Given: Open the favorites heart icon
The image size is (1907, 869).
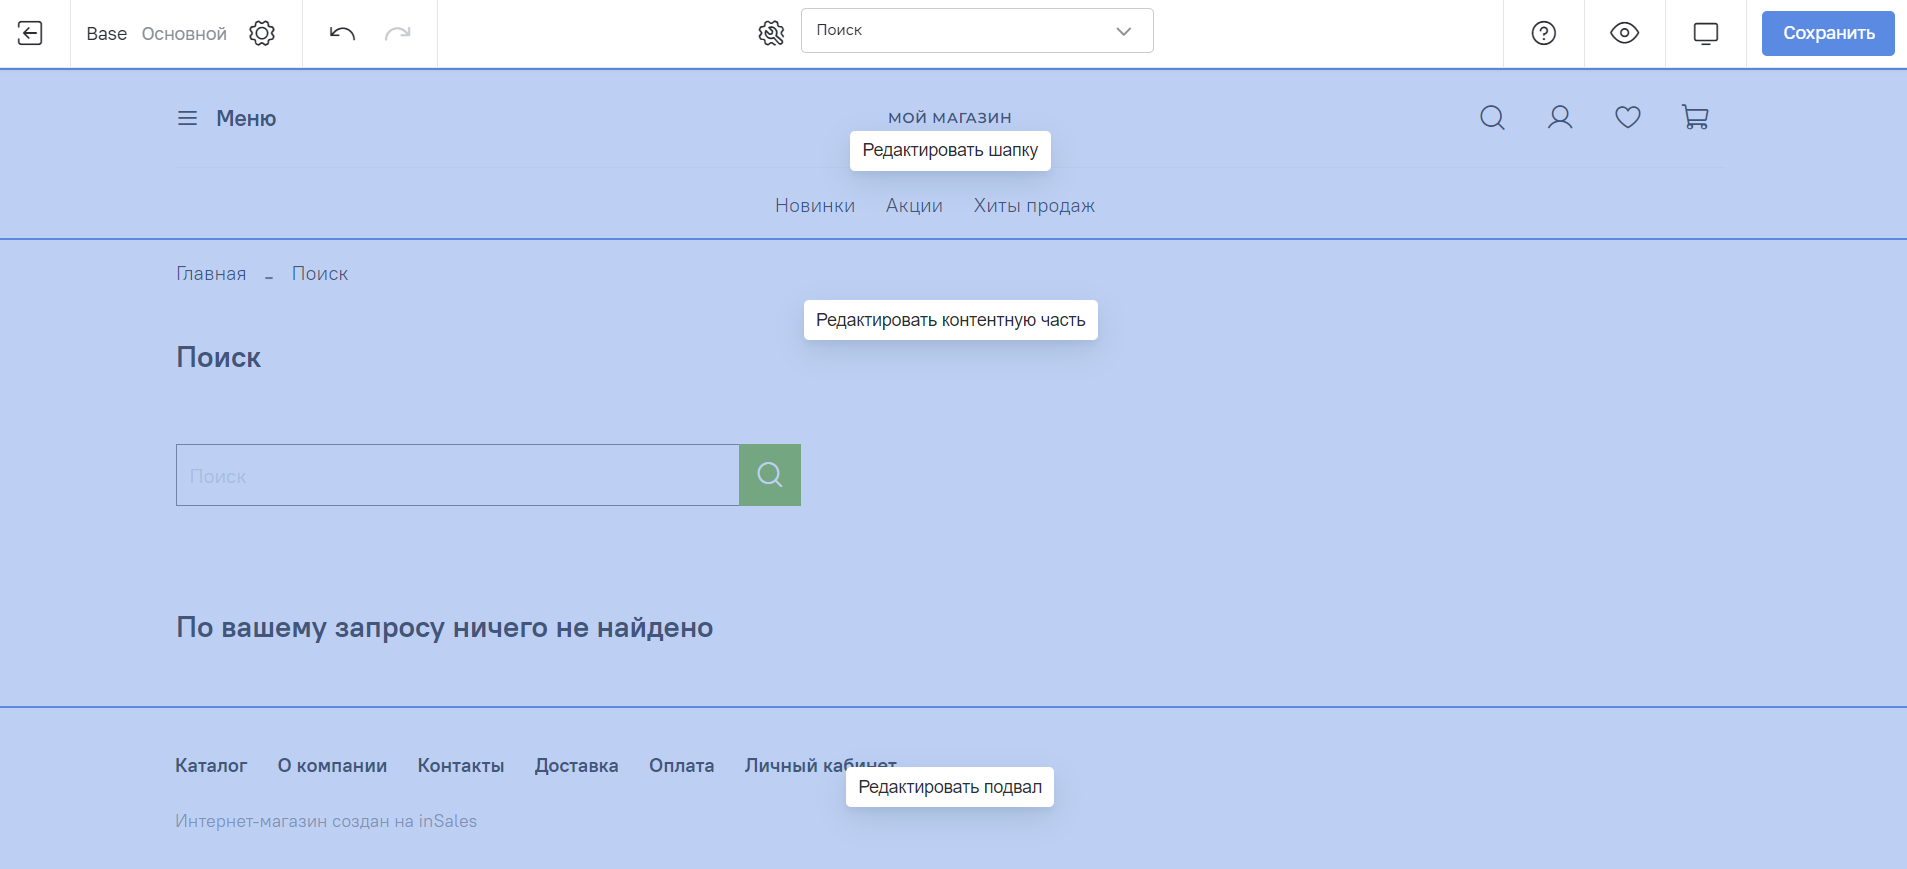Looking at the screenshot, I should (1628, 118).
